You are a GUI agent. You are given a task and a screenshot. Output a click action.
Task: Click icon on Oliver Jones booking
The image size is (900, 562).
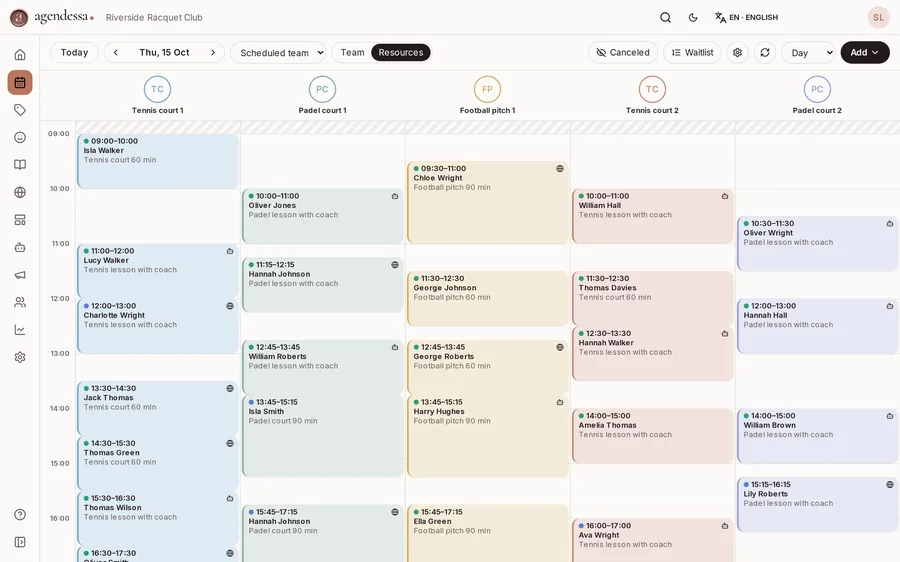(395, 196)
